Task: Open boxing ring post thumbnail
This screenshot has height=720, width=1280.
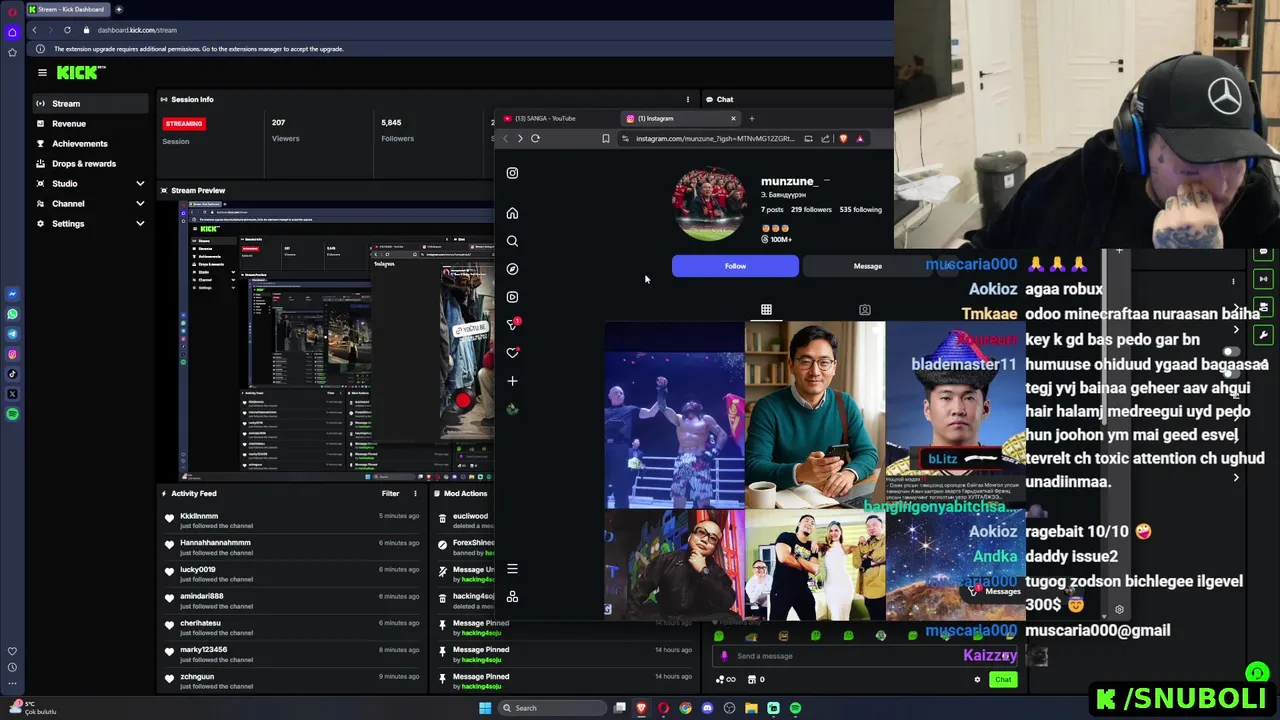Action: pos(674,415)
